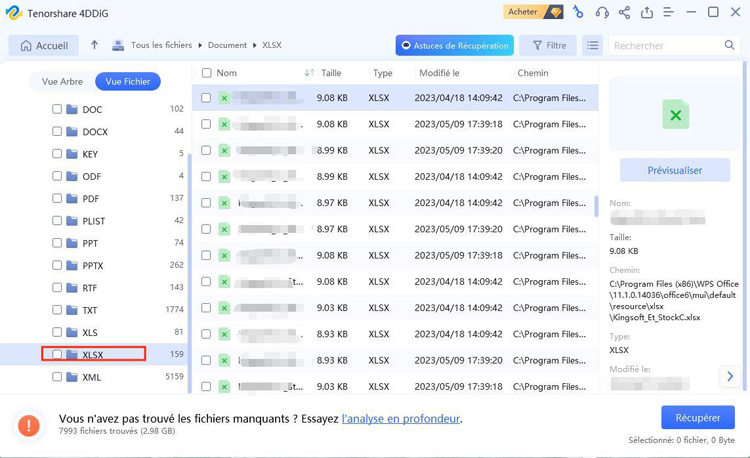Click the export upload icon in title bar
The width and height of the screenshot is (750, 458).
pyautogui.click(x=647, y=12)
